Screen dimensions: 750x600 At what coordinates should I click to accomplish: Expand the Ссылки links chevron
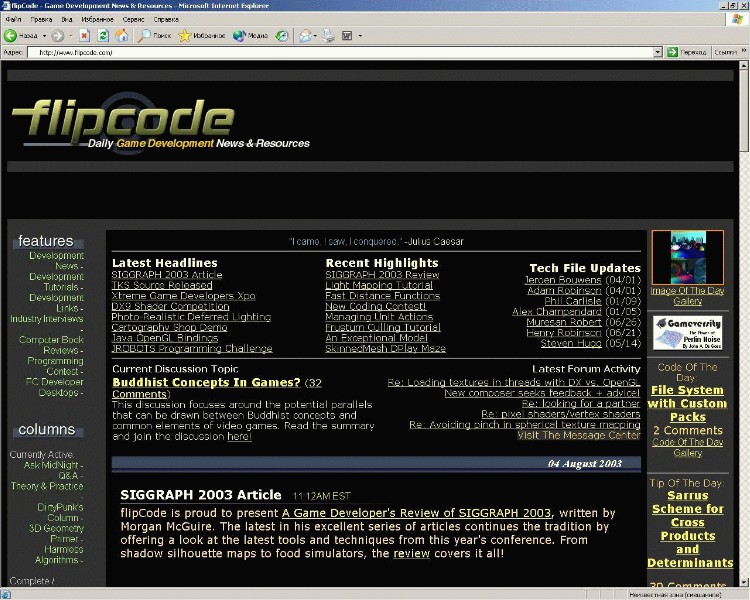(x=744, y=51)
